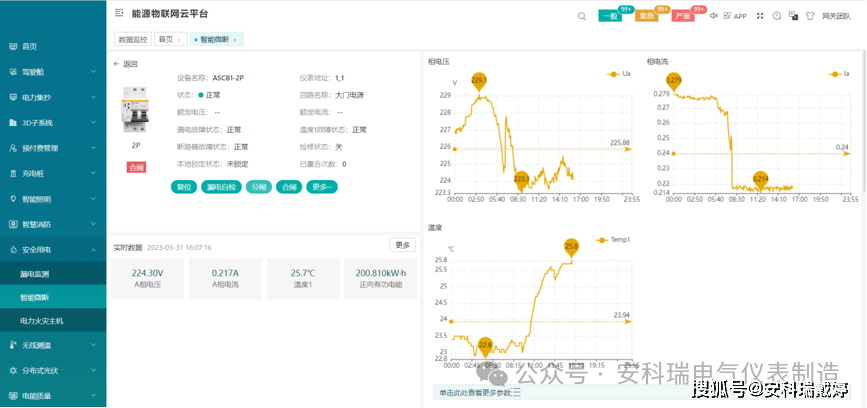Close the 首页 tab with its x
Screen dimensions: 867x408
point(179,40)
